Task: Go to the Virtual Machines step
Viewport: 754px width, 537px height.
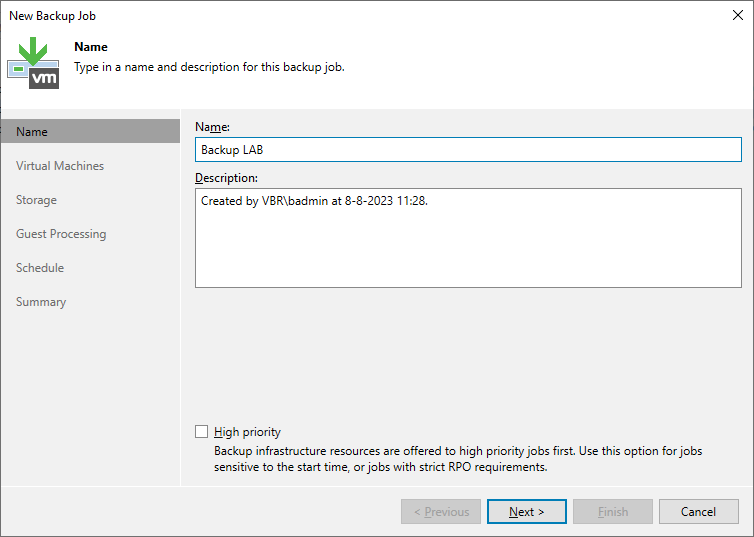Action: click(x=60, y=165)
